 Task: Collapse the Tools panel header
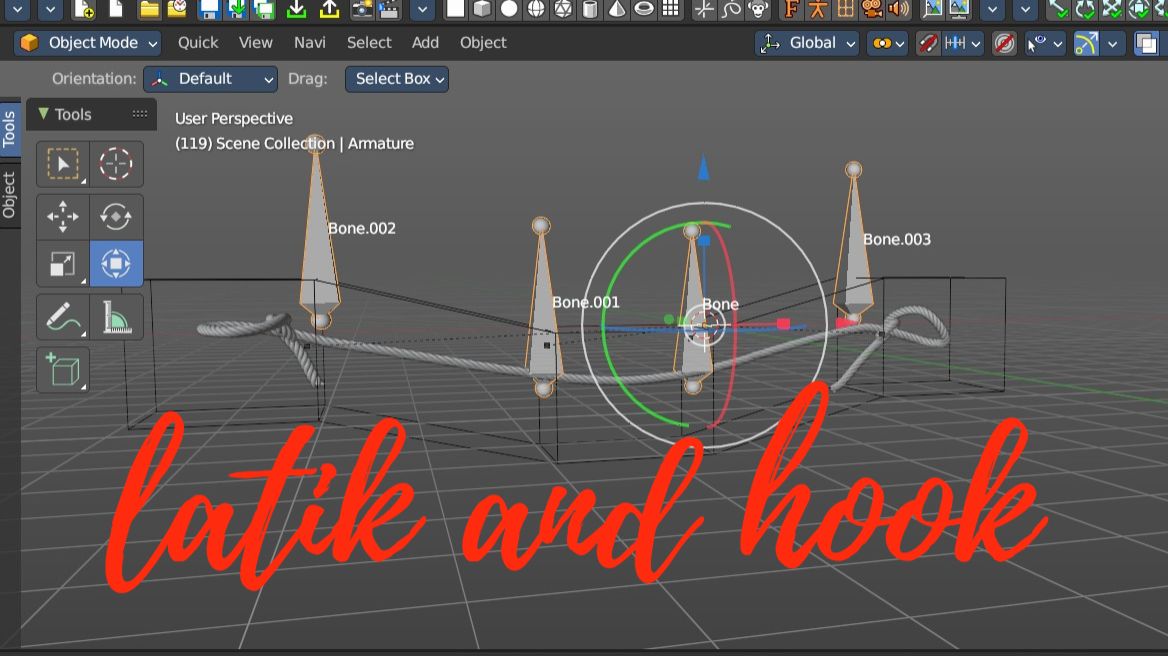click(43, 114)
